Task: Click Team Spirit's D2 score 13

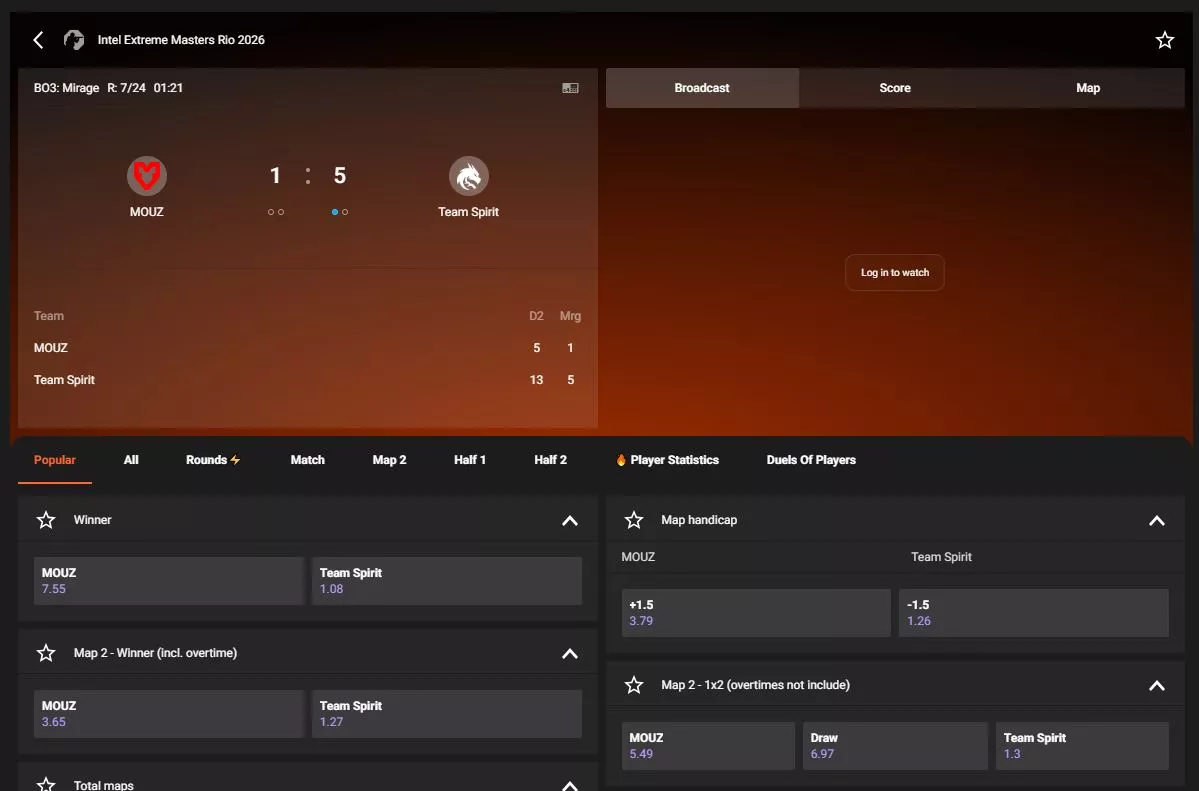Action: click(536, 380)
